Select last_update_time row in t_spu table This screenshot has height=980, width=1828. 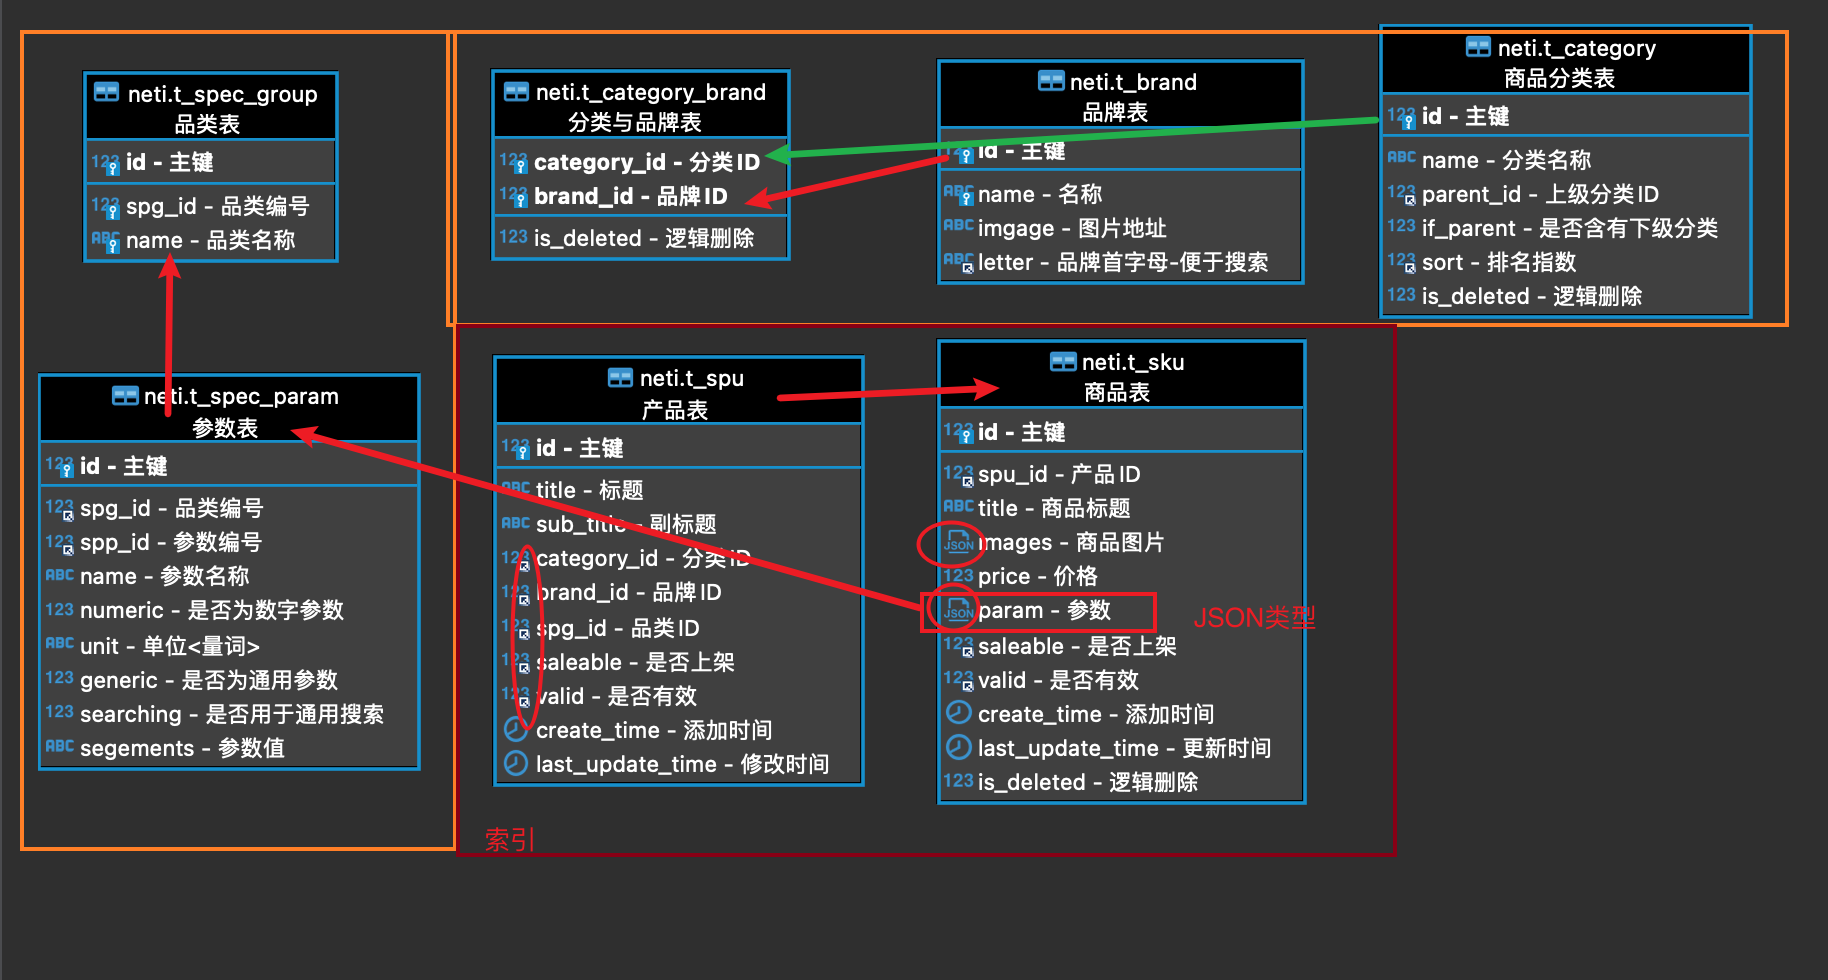(679, 764)
